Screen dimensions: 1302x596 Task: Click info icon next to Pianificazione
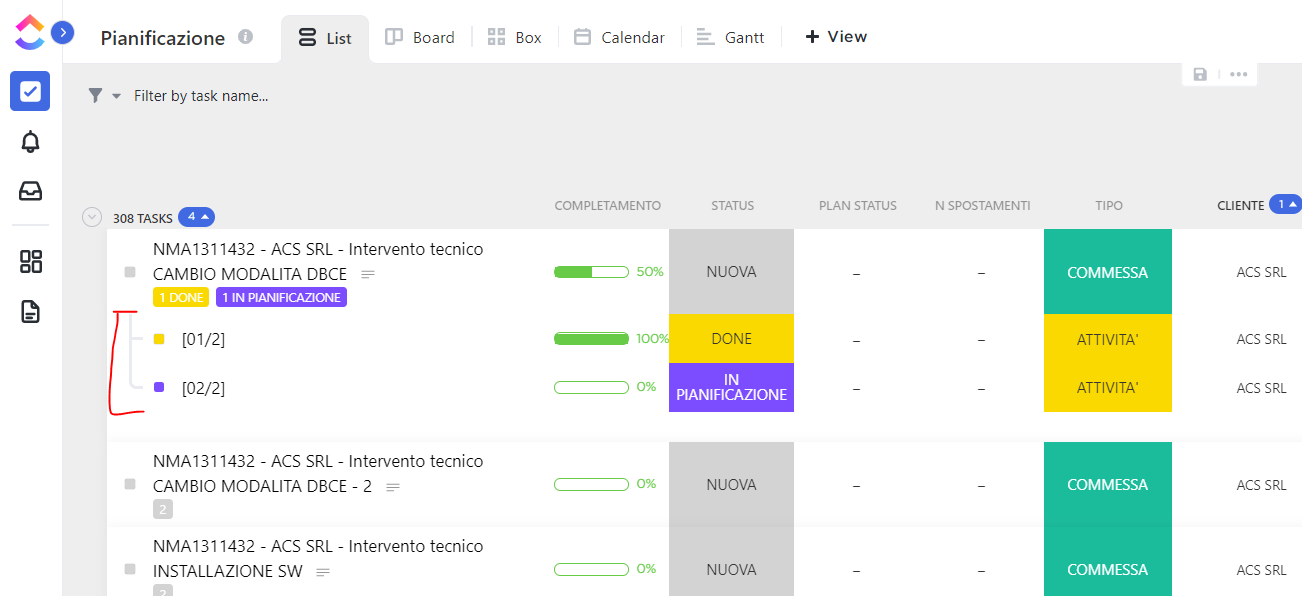click(x=246, y=37)
